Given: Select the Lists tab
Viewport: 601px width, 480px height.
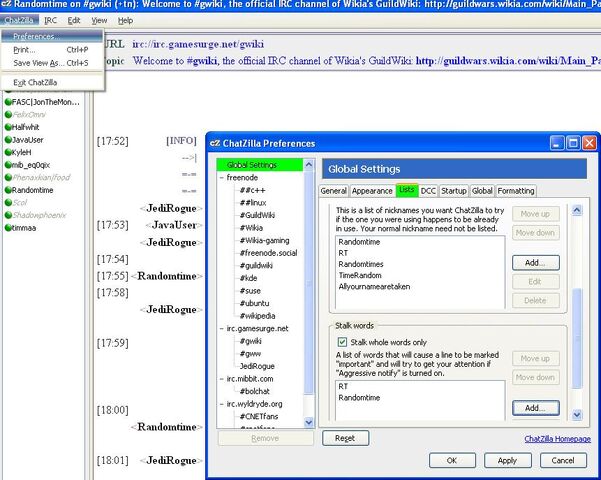Looking at the screenshot, I should [x=407, y=190].
